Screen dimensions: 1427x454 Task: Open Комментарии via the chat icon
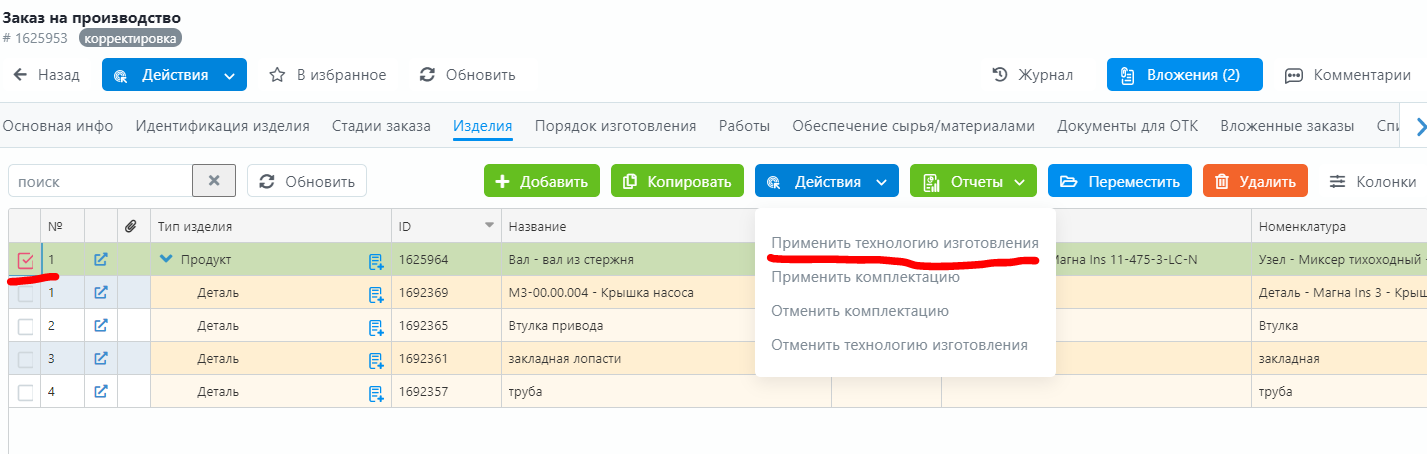point(1294,75)
